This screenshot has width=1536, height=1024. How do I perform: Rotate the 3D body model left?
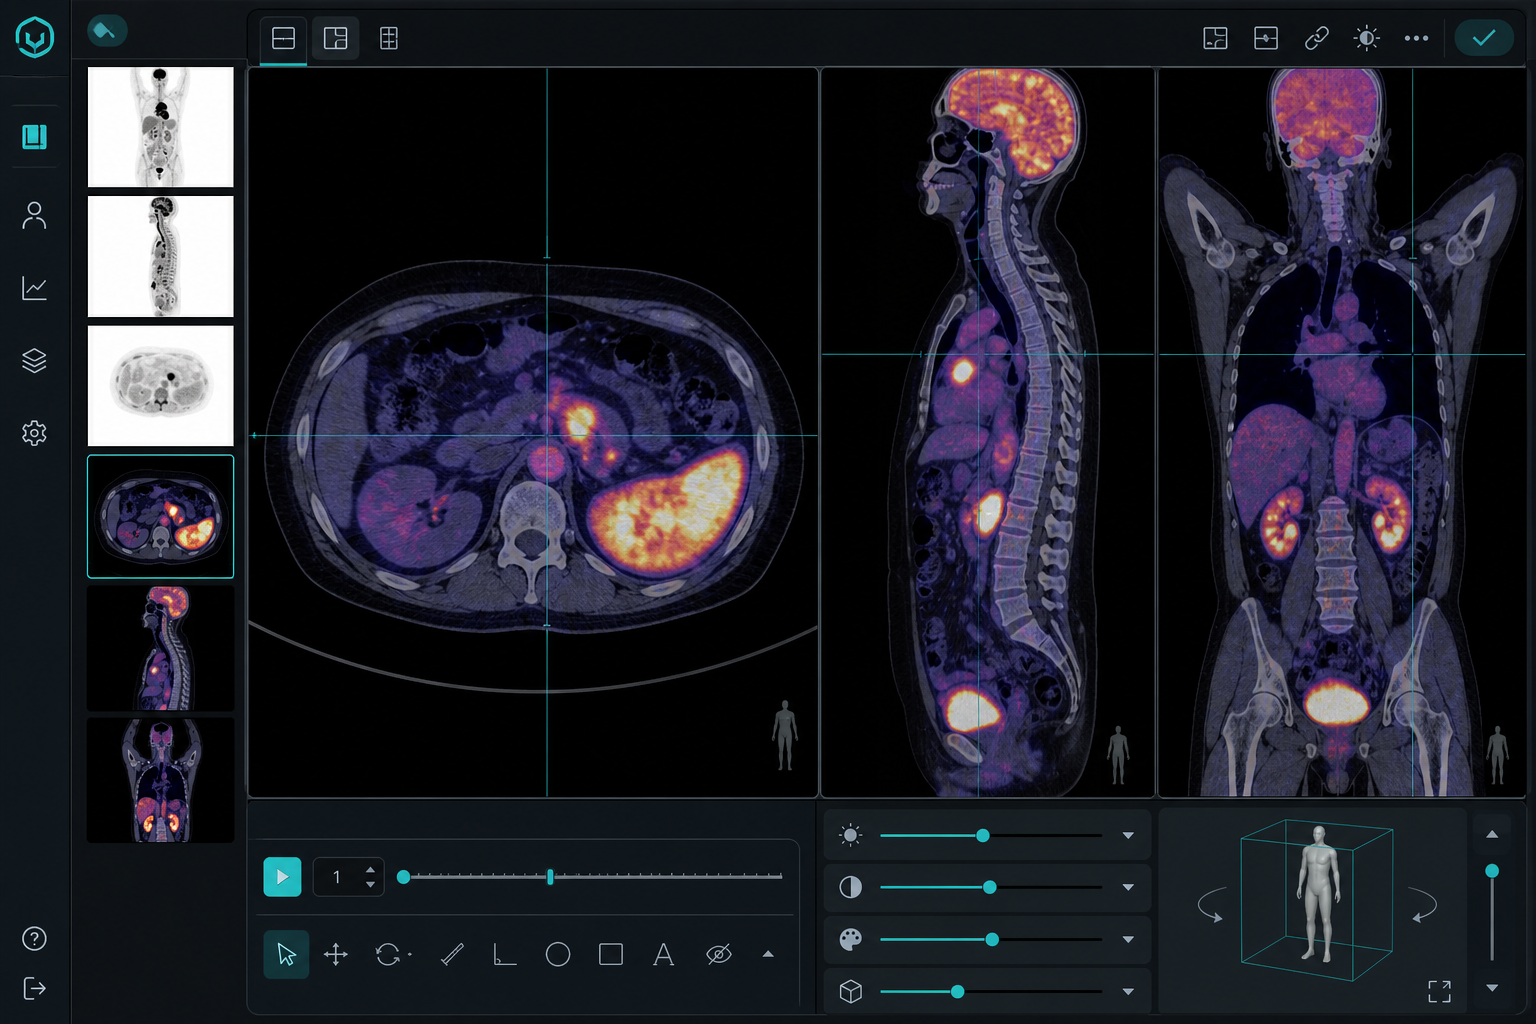coord(1210,906)
